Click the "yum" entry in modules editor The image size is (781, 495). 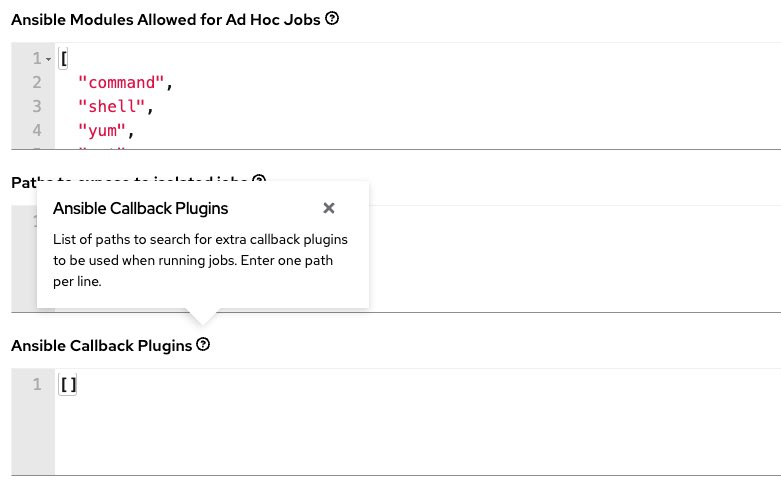coord(97,129)
